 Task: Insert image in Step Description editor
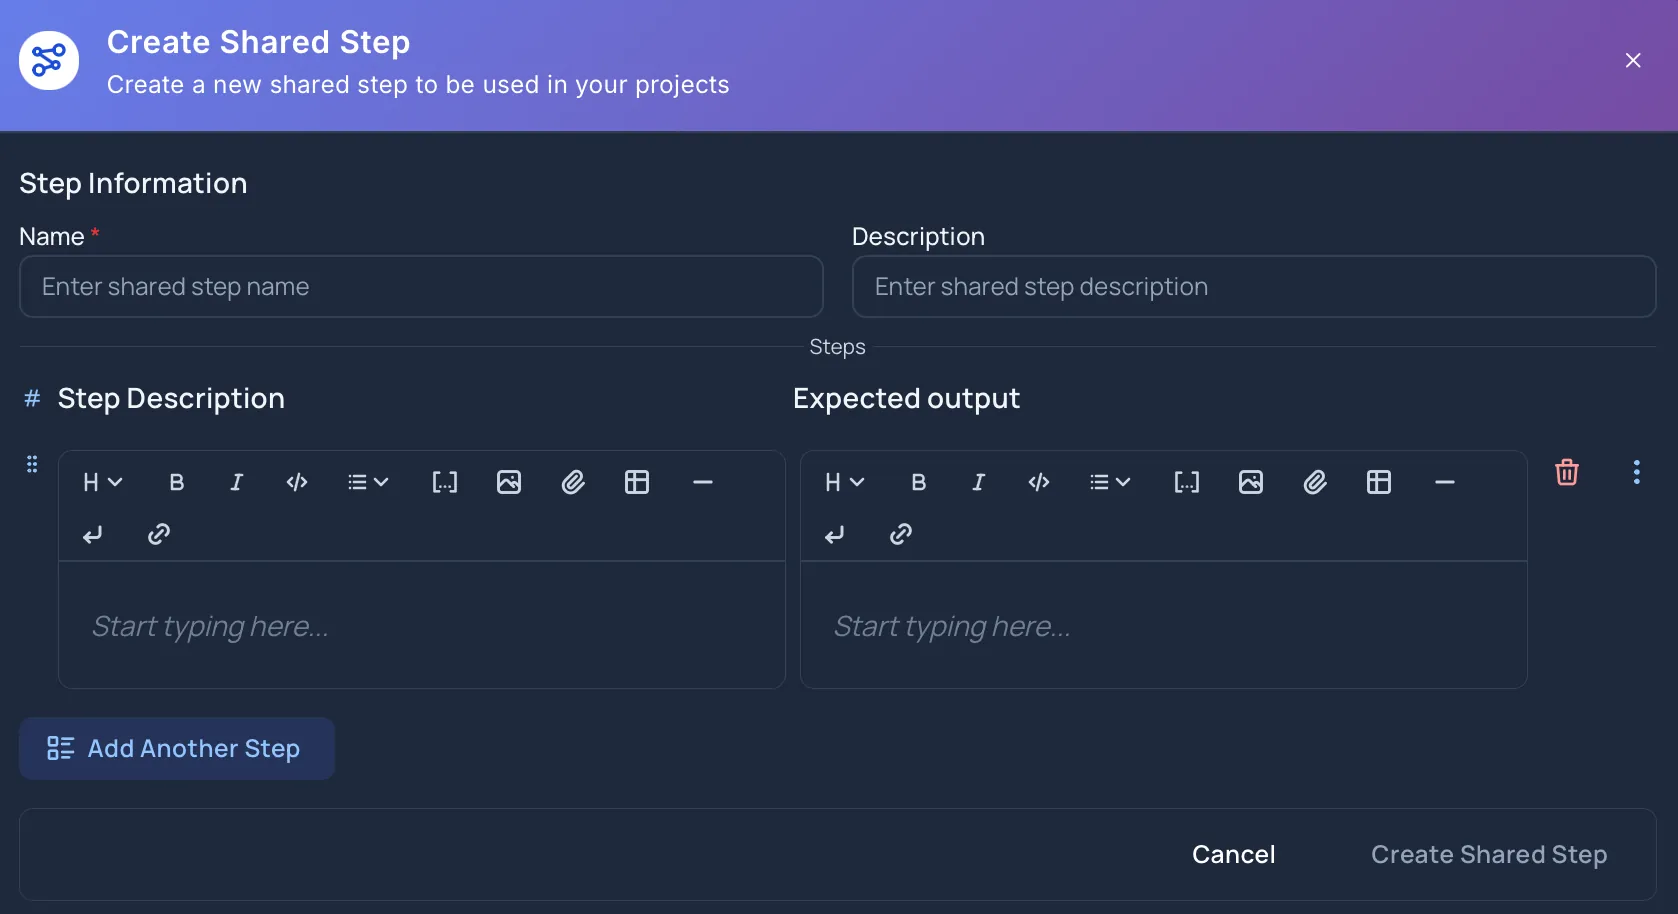pyautogui.click(x=509, y=482)
